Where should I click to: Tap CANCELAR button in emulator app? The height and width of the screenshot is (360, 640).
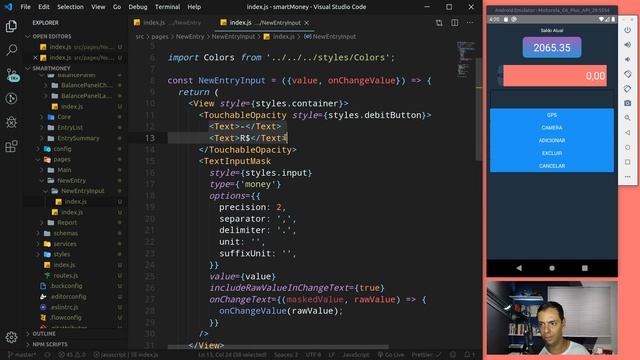[552, 166]
